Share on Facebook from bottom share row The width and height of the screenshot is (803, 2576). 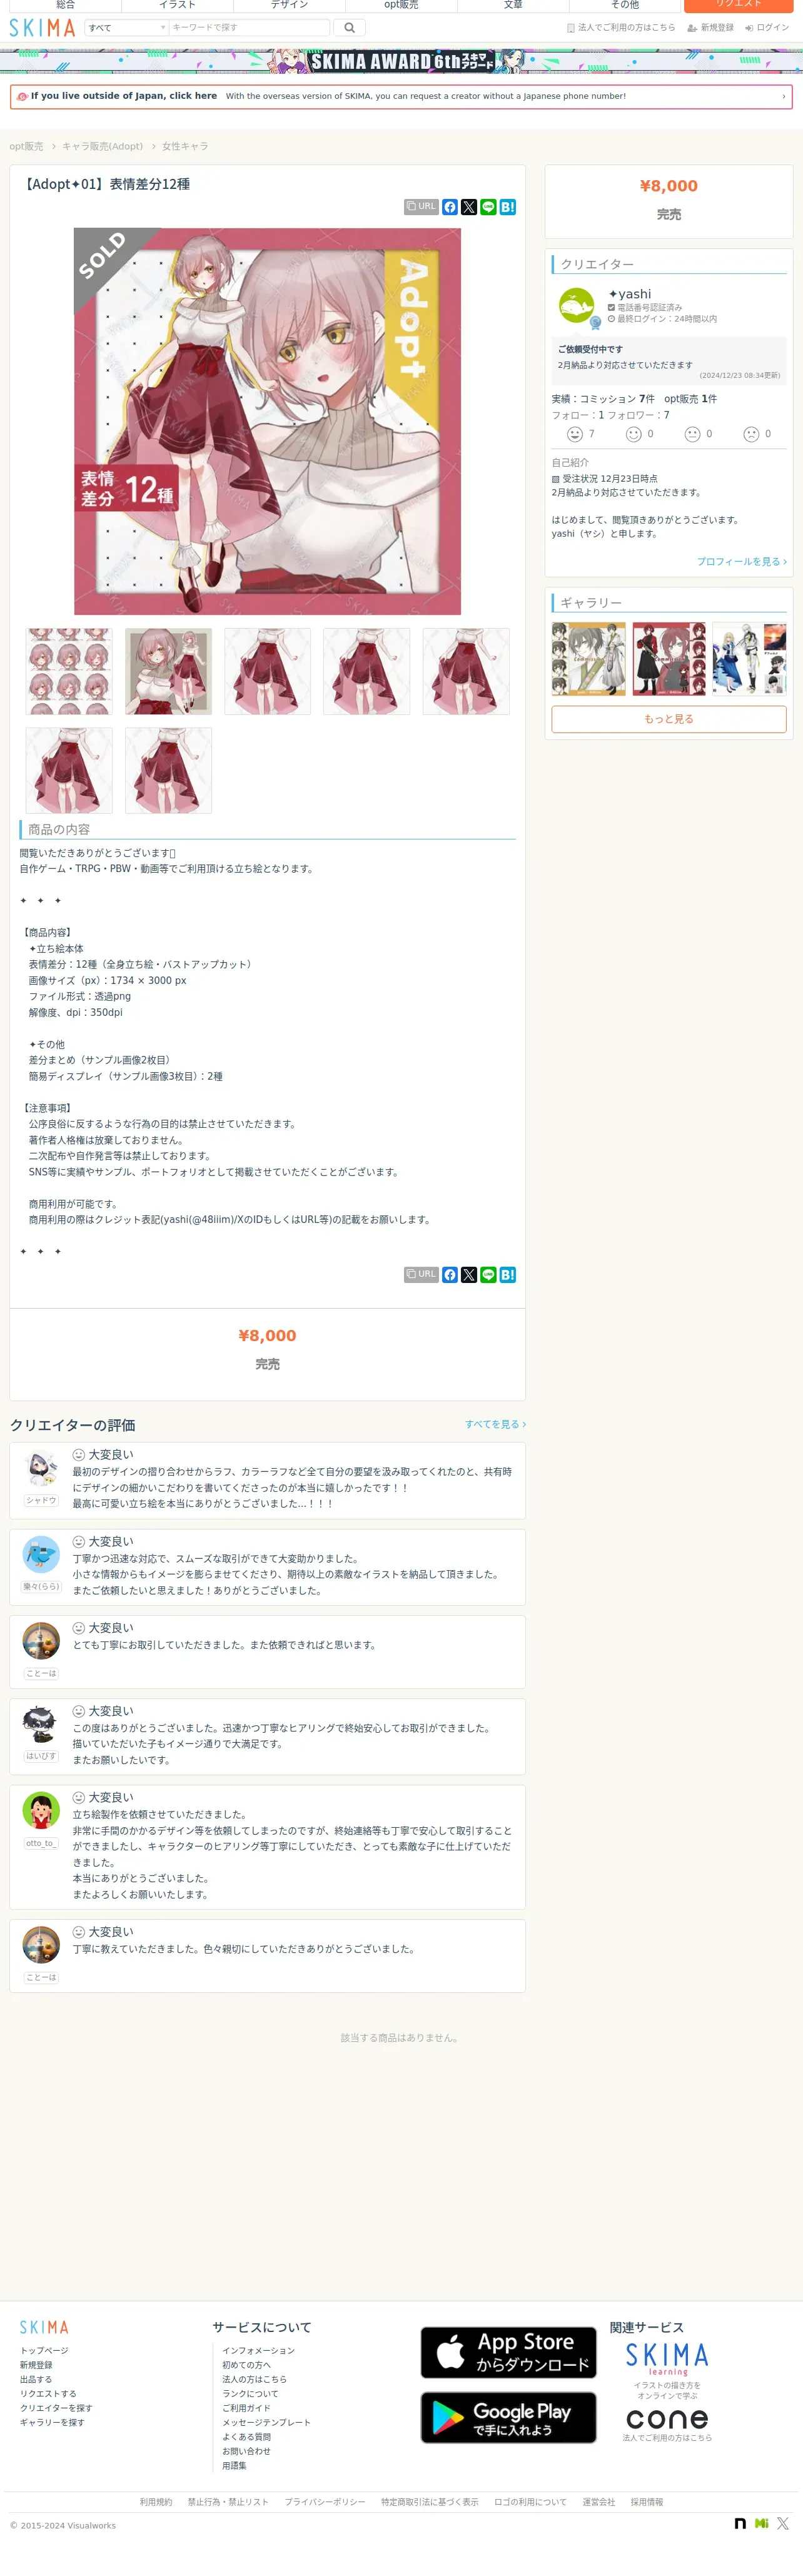coord(450,1274)
